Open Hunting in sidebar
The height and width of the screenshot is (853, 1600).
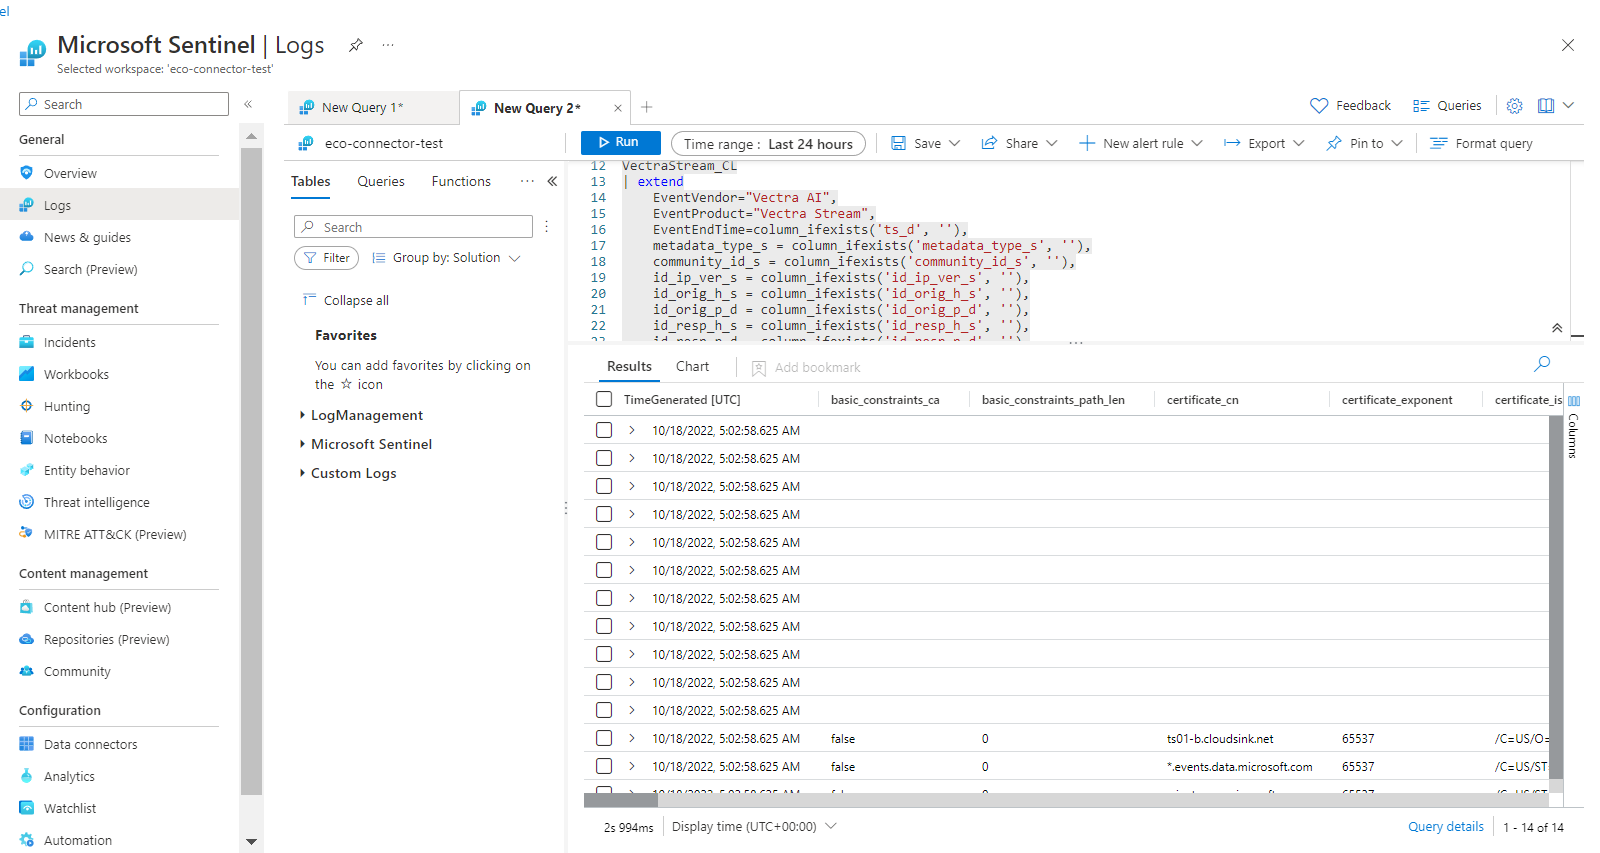67,406
